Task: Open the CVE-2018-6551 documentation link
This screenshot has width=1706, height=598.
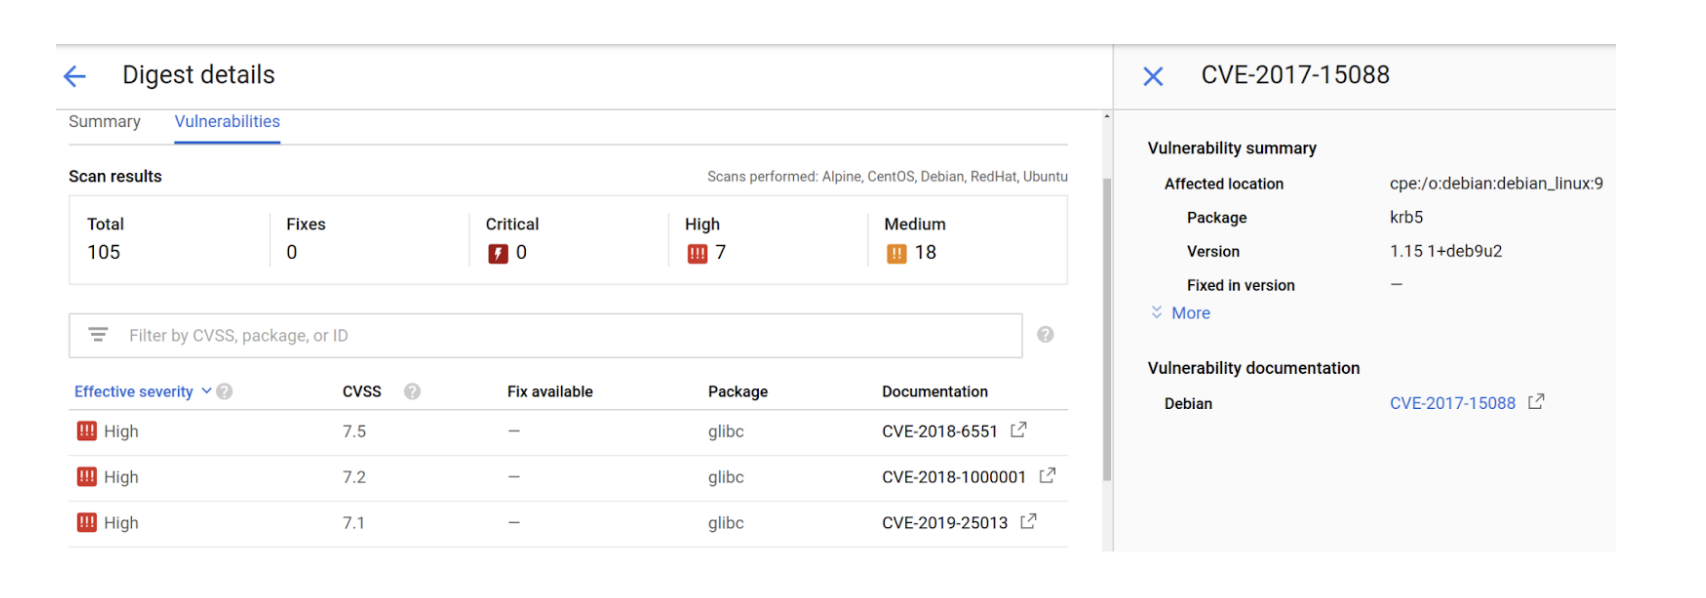Action: coord(939,432)
